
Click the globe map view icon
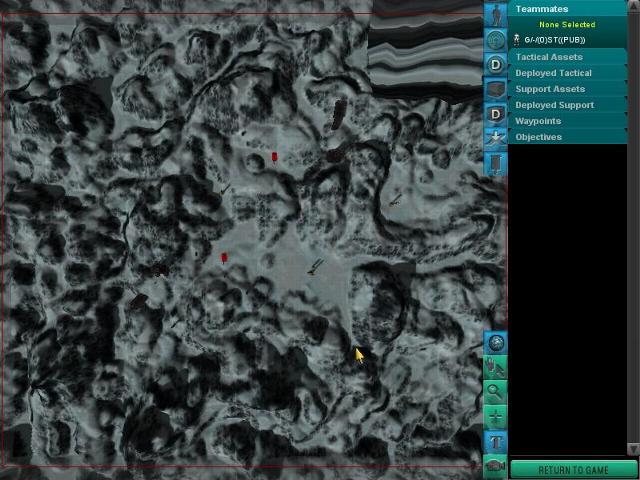(x=496, y=343)
